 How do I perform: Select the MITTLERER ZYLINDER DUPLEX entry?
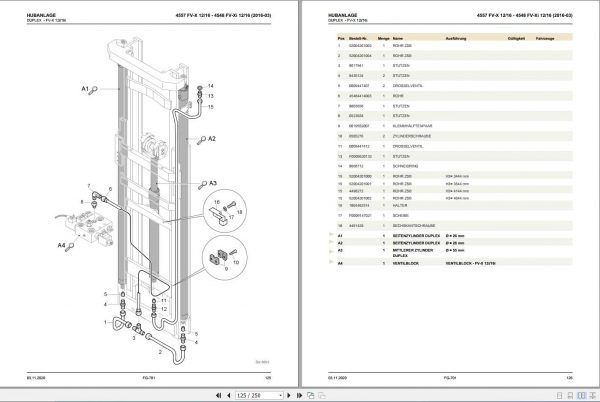413,253
